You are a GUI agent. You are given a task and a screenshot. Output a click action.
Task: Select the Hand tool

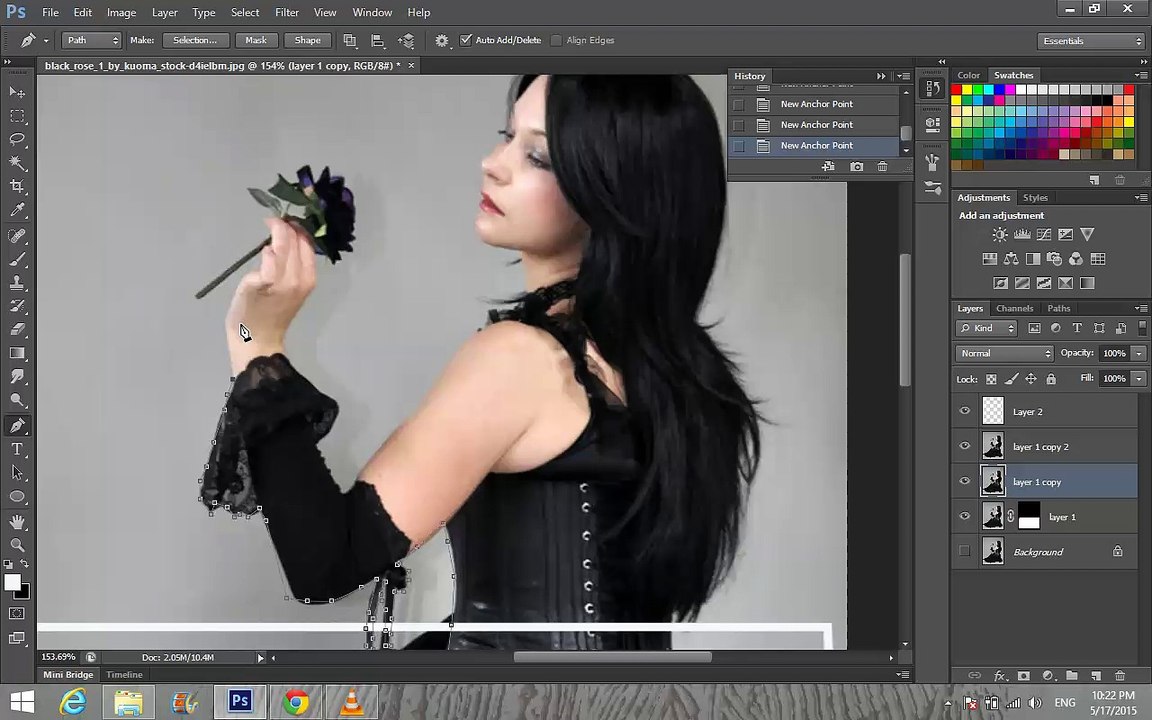coord(17,522)
